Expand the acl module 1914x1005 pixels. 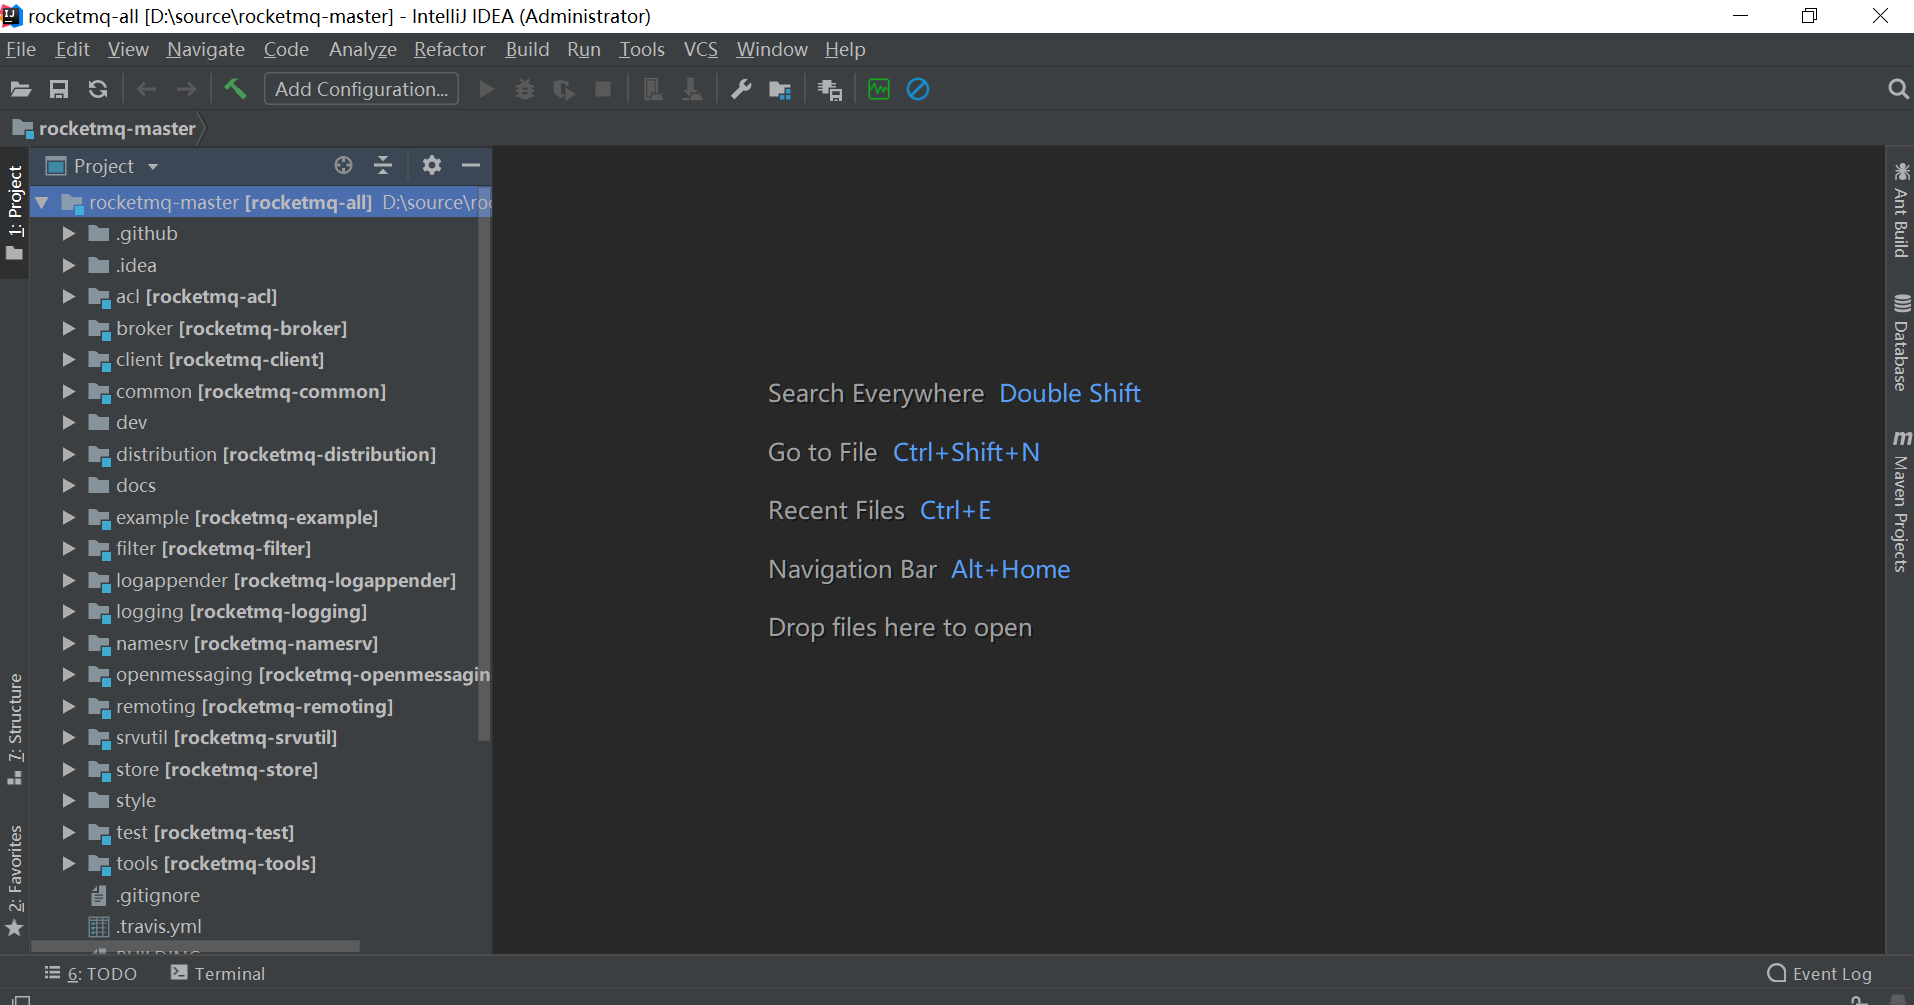tap(69, 297)
